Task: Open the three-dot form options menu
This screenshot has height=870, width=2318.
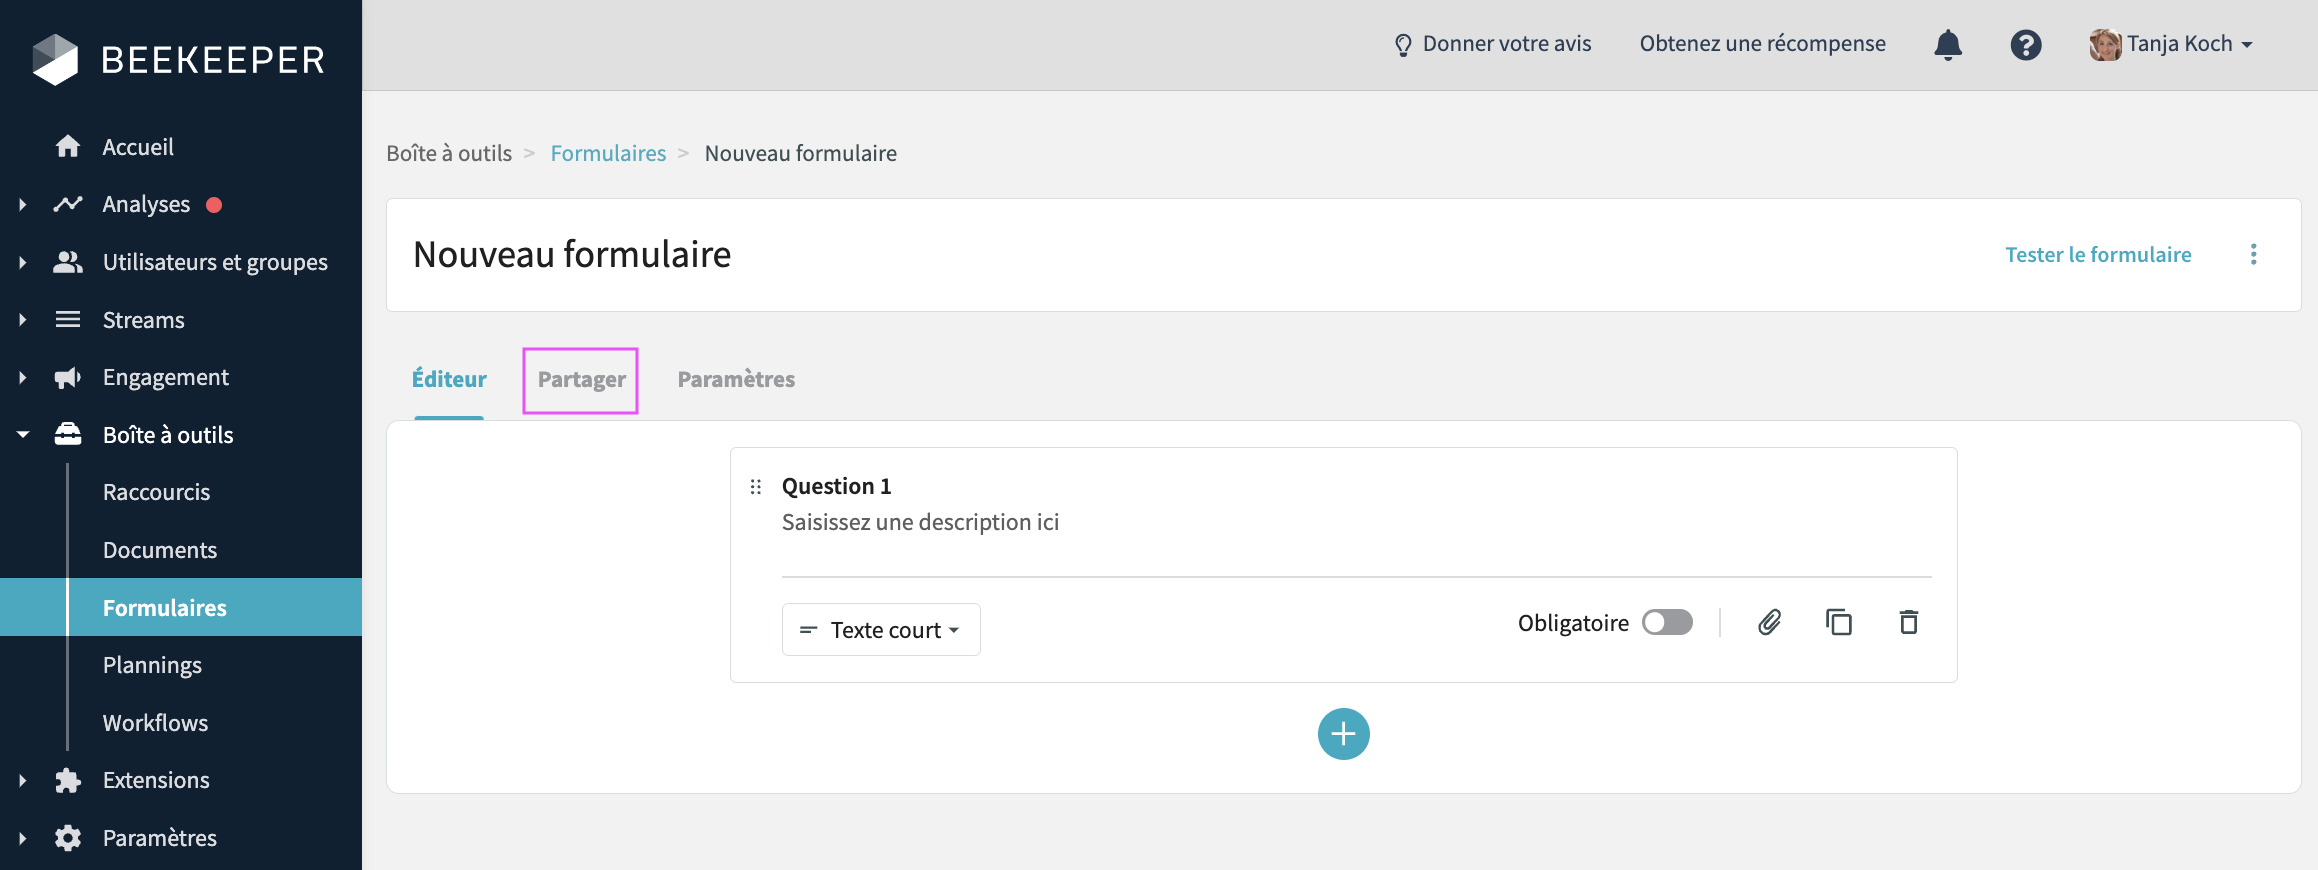Action: pyautogui.click(x=2253, y=255)
